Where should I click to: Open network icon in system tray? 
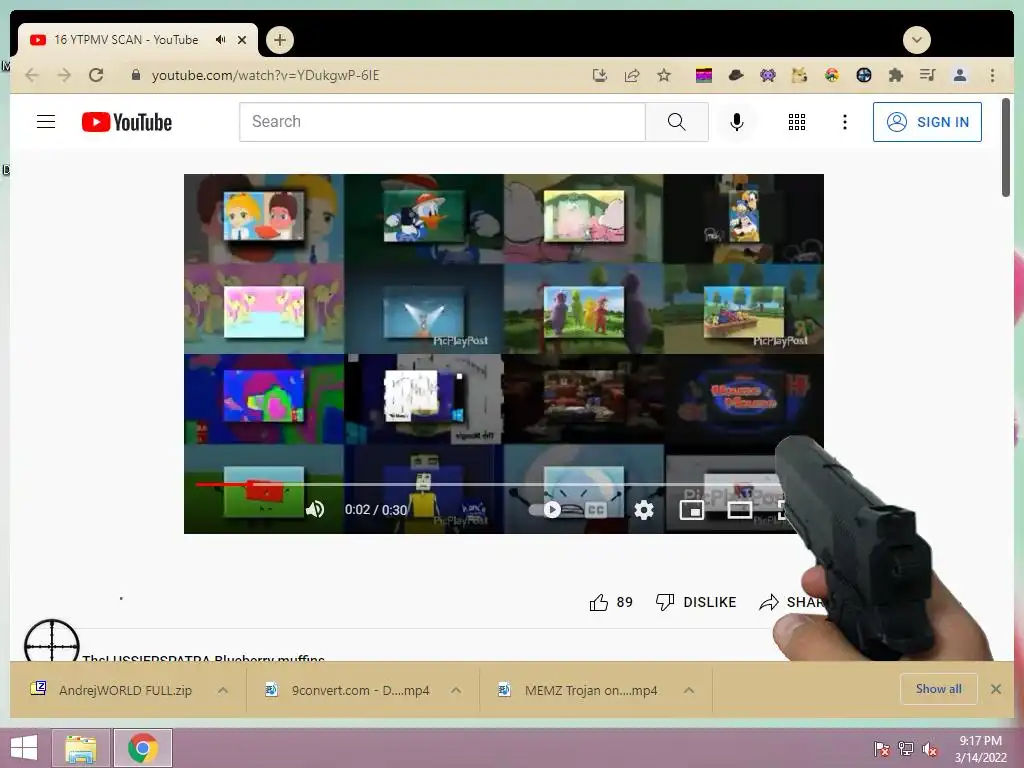click(906, 749)
